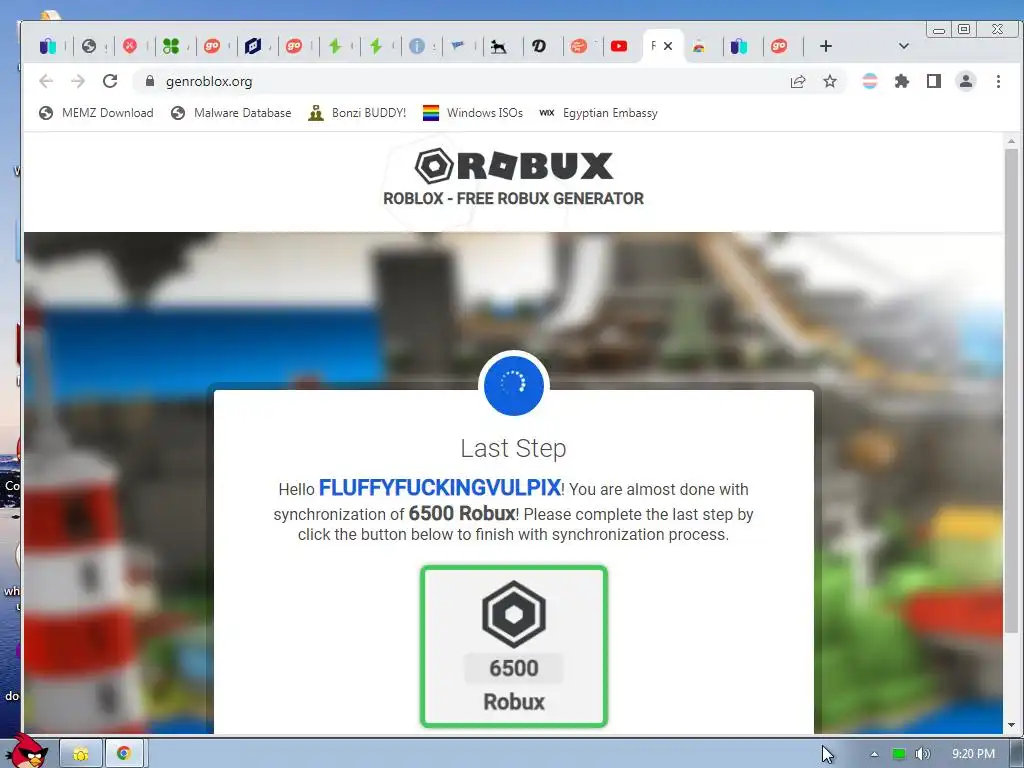Image resolution: width=1024 pixels, height=768 pixels.
Task: Switch to the black horse icon tab
Action: point(498,46)
